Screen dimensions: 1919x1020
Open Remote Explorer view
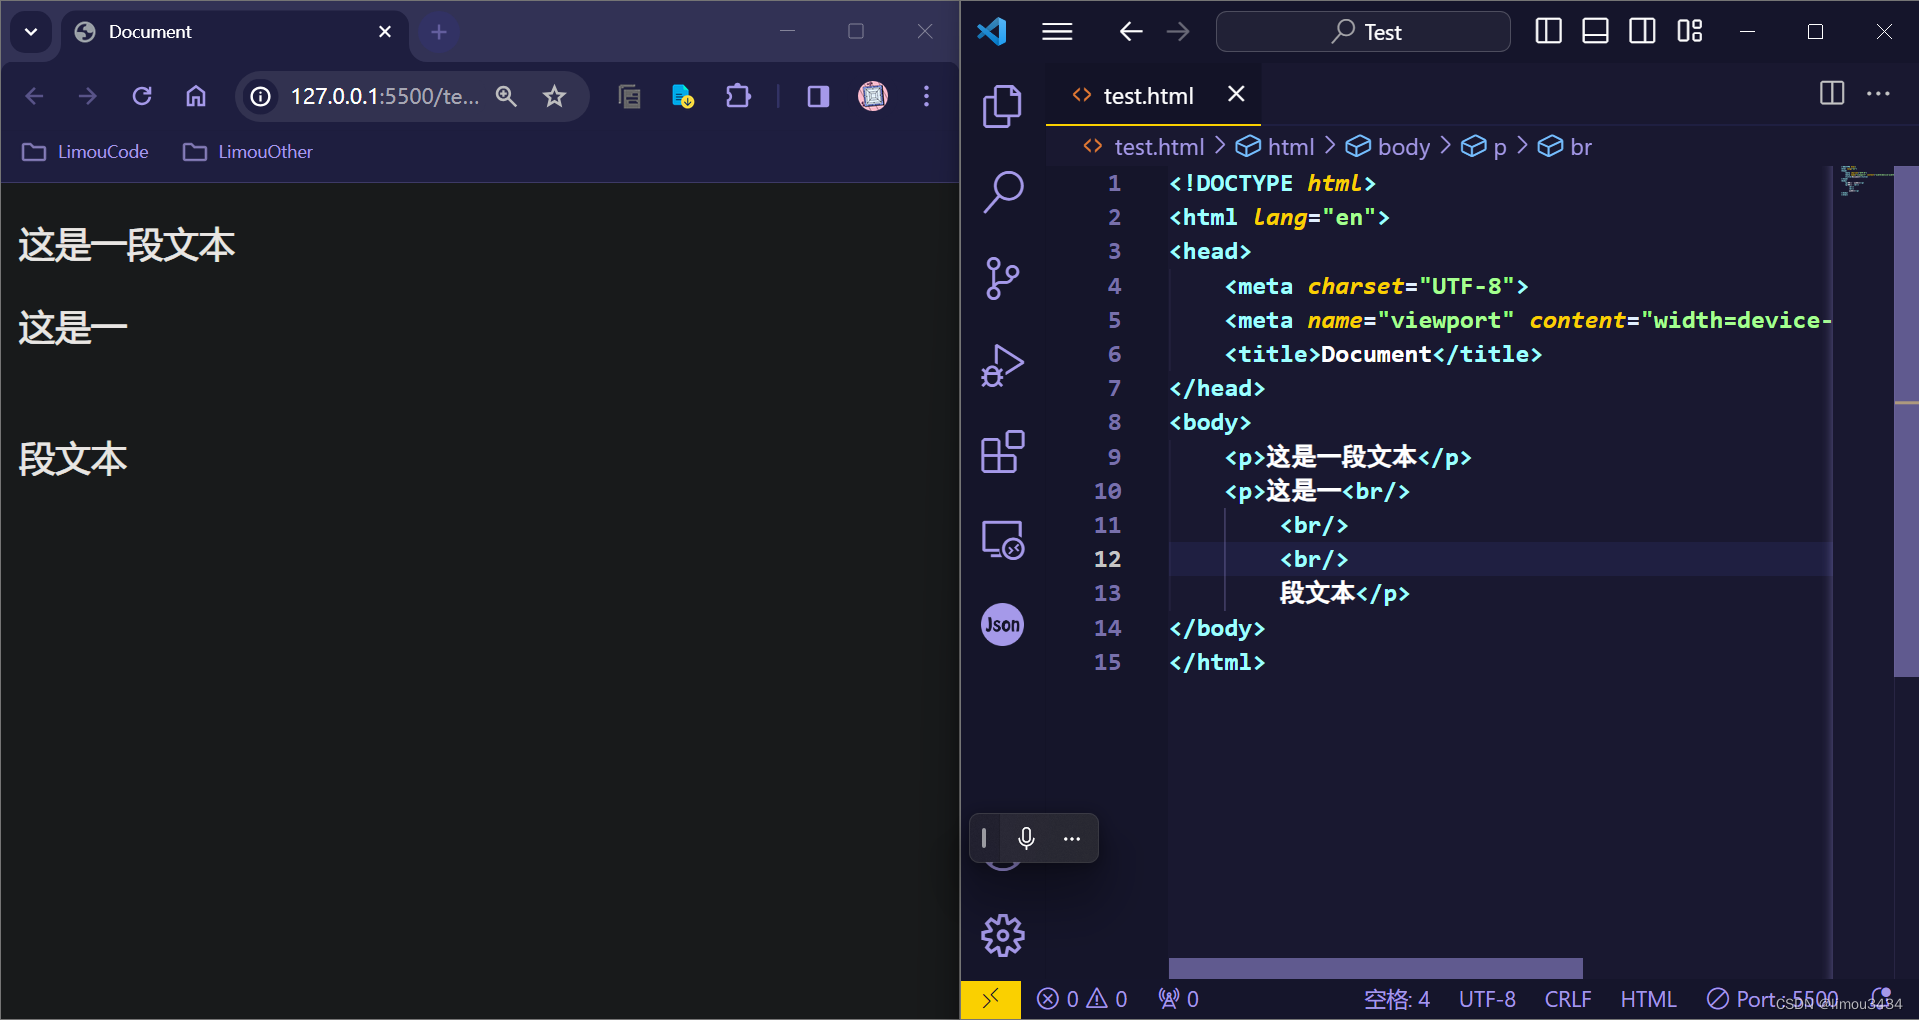1002,540
